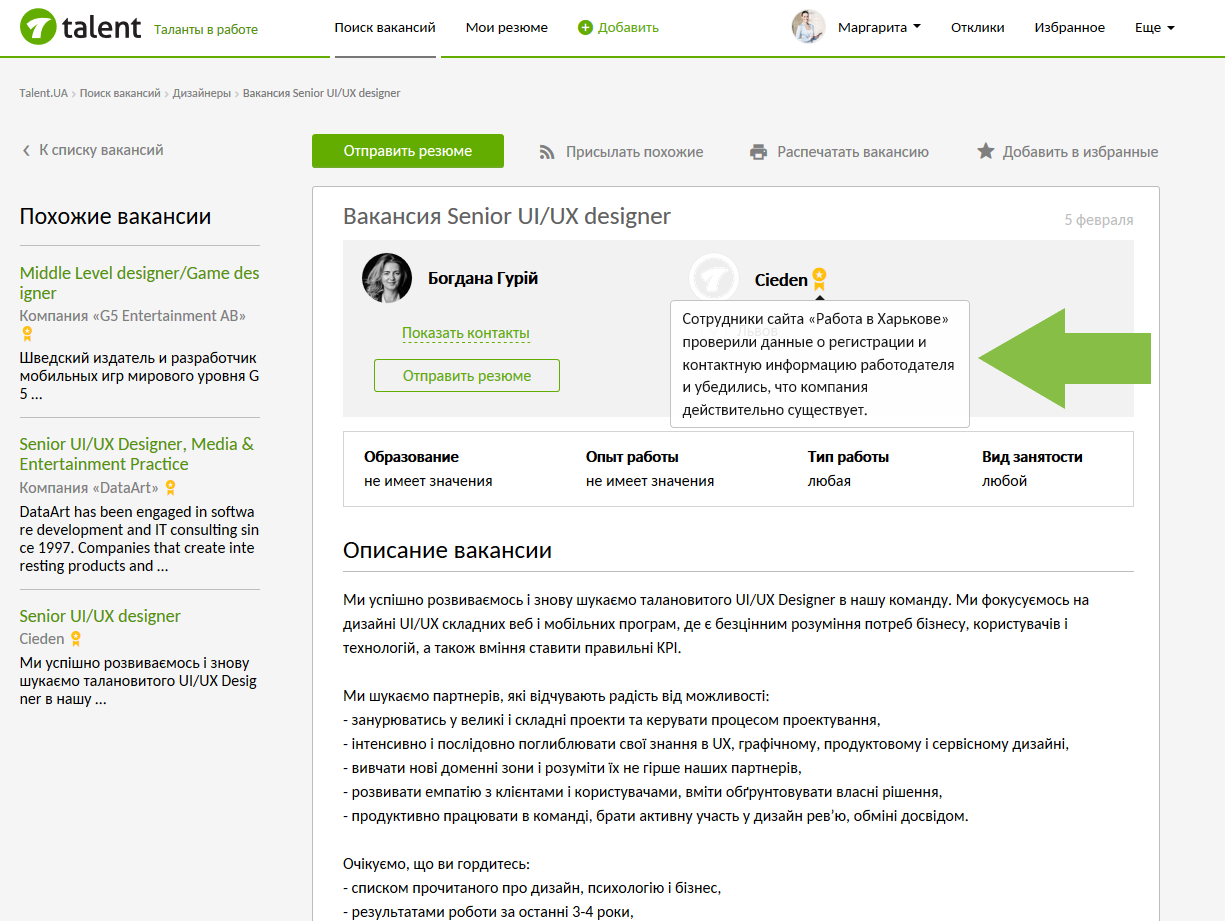Click Компания «G5 Entertainment AB» text
The height and width of the screenshot is (921, 1225).
pos(133,316)
